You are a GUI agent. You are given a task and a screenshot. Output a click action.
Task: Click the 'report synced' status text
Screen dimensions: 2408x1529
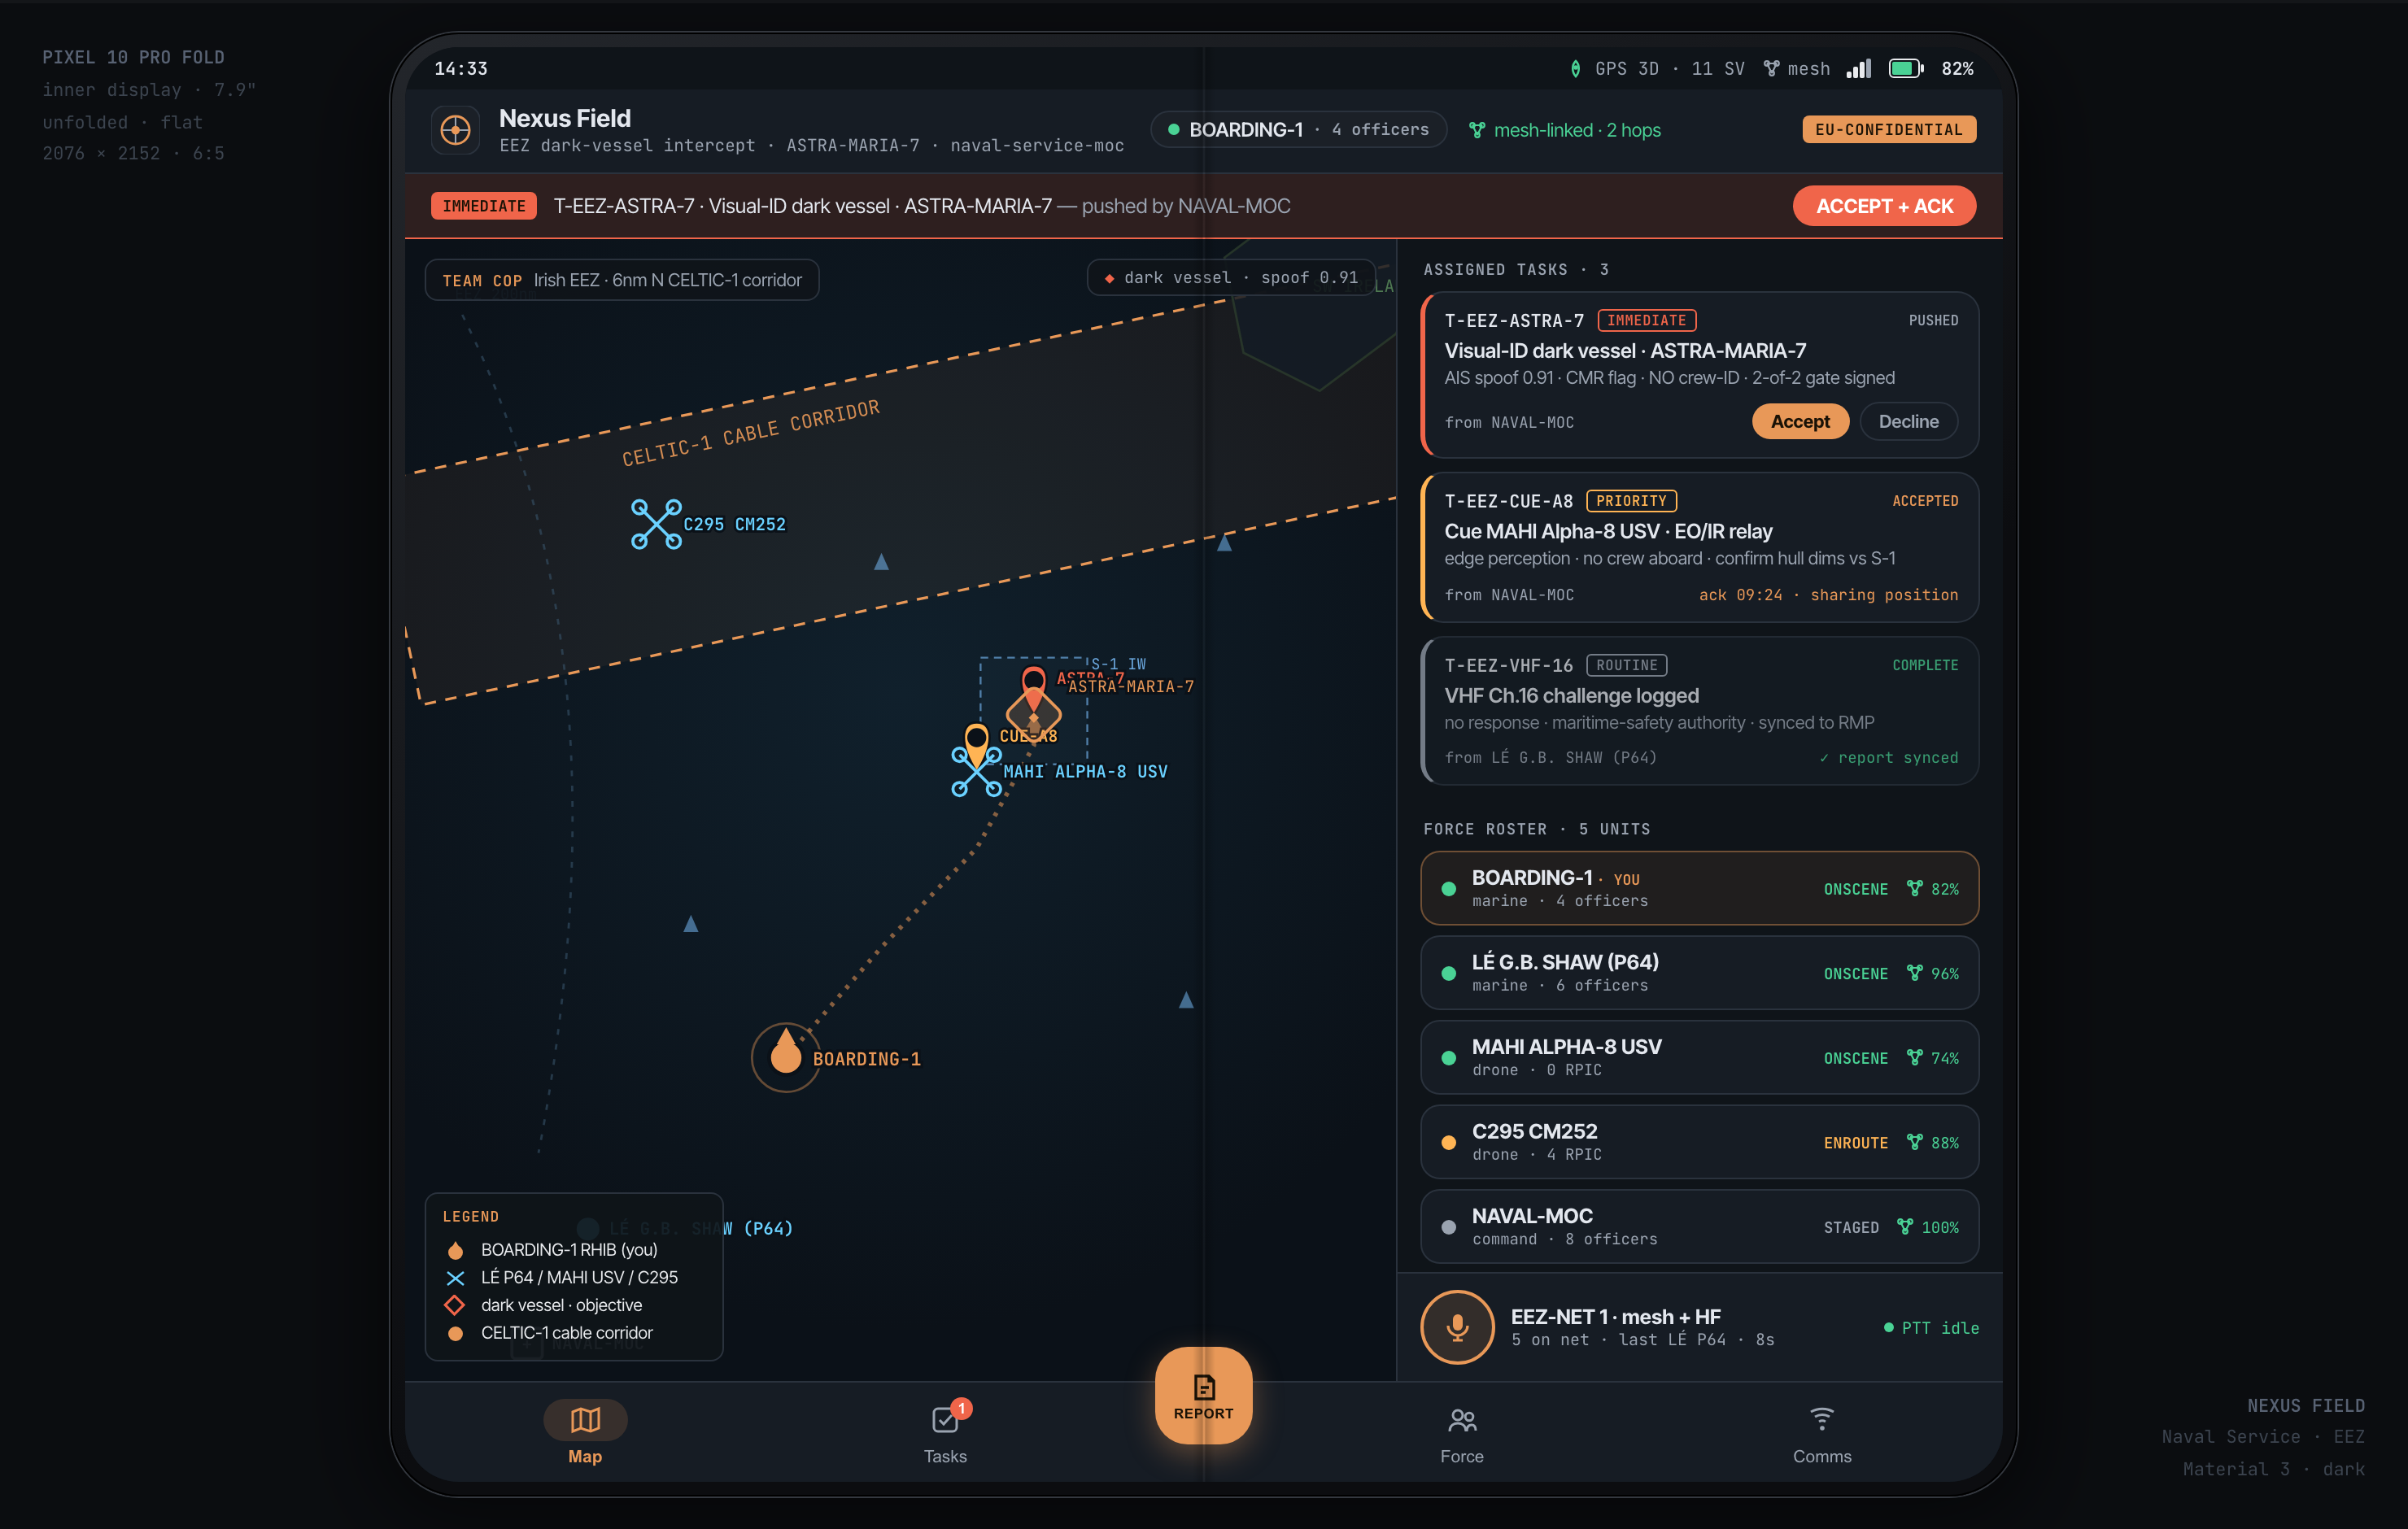1888,758
